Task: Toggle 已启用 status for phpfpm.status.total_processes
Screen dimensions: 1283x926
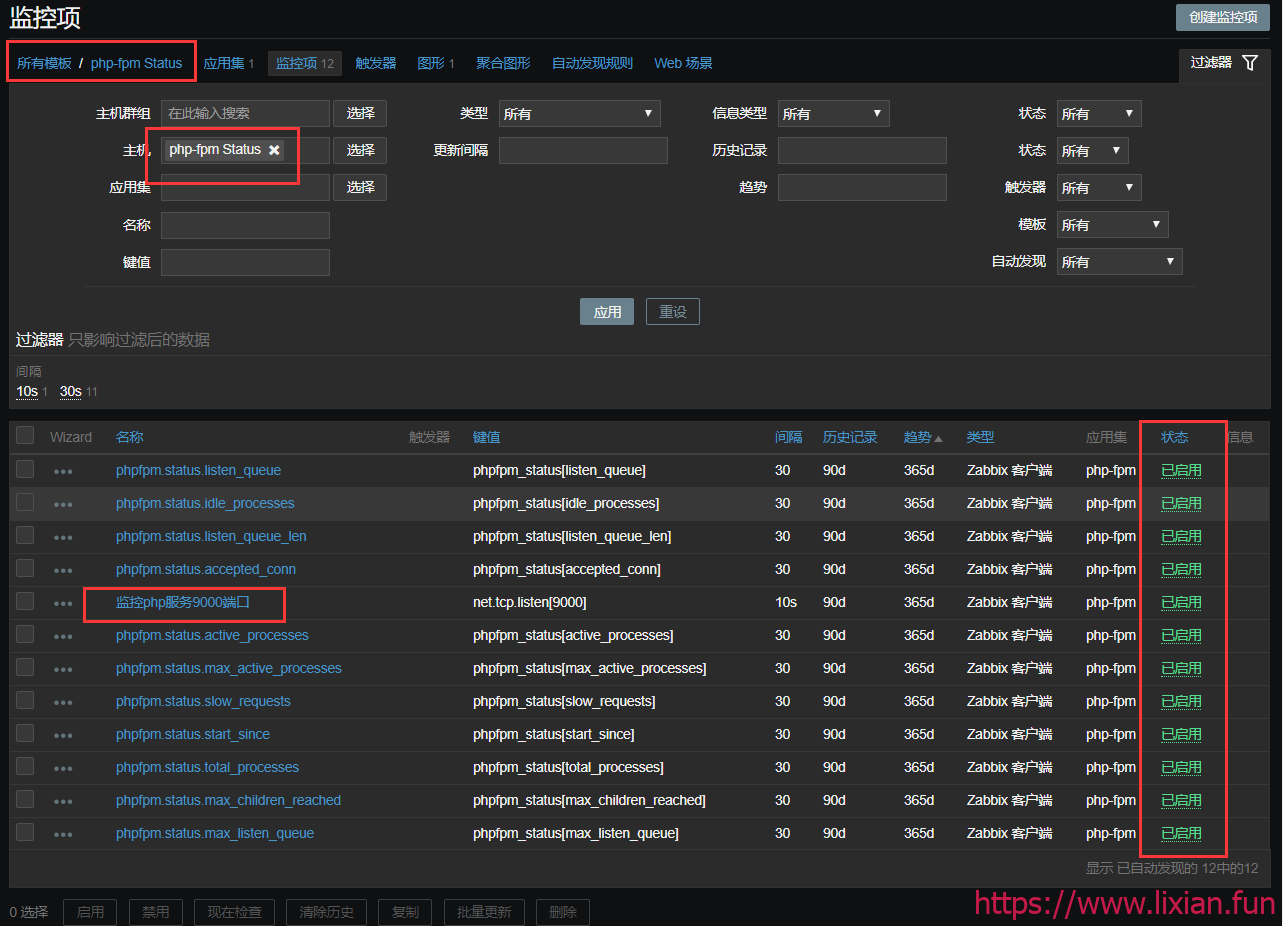Action: pyautogui.click(x=1181, y=768)
